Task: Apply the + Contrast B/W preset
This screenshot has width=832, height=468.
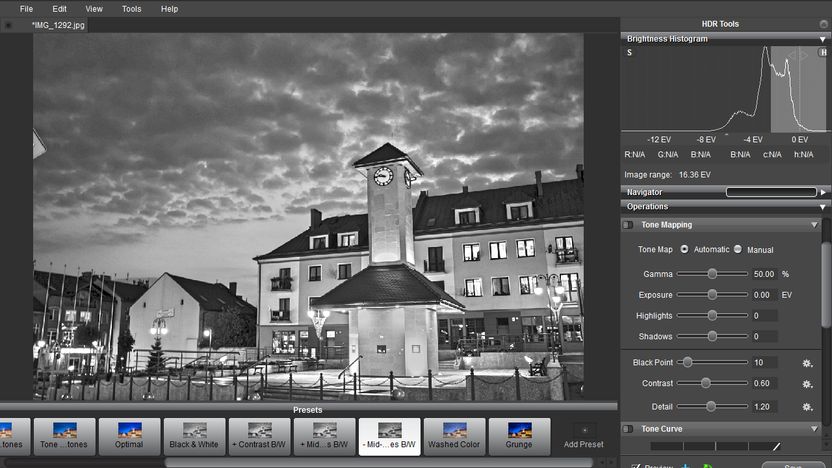Action: [259, 437]
